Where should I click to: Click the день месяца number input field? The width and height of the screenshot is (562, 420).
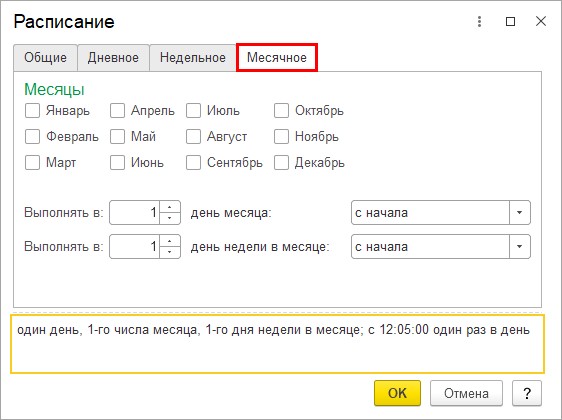coord(135,213)
